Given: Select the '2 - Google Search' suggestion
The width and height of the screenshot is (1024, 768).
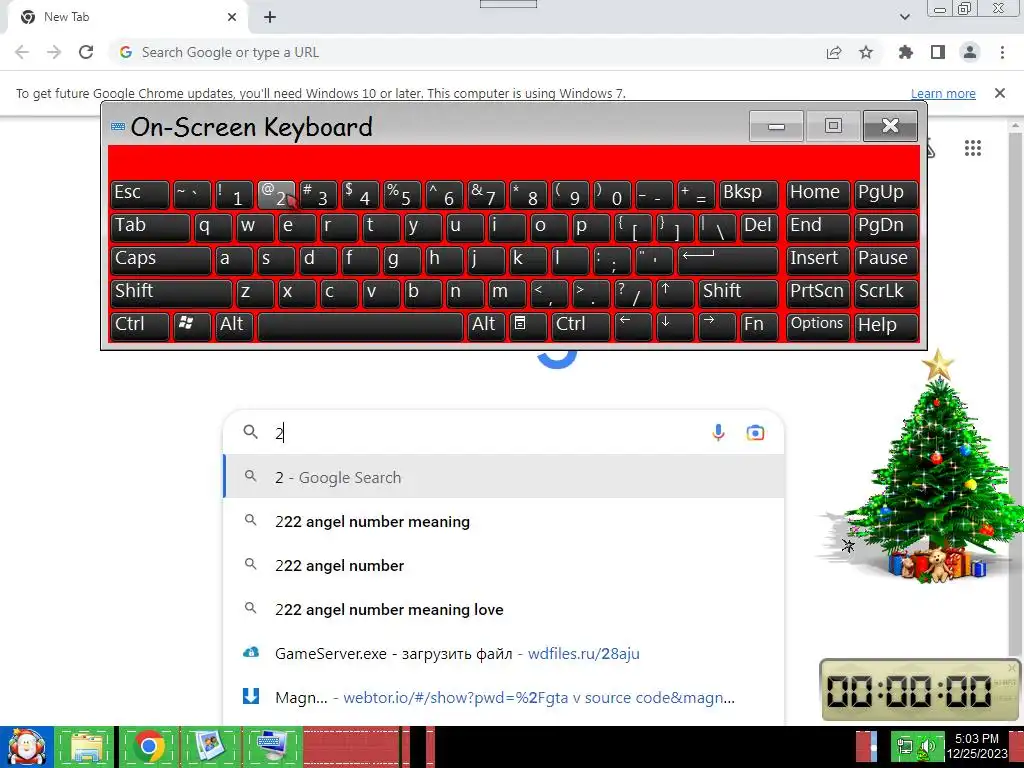Looking at the screenshot, I should point(504,477).
